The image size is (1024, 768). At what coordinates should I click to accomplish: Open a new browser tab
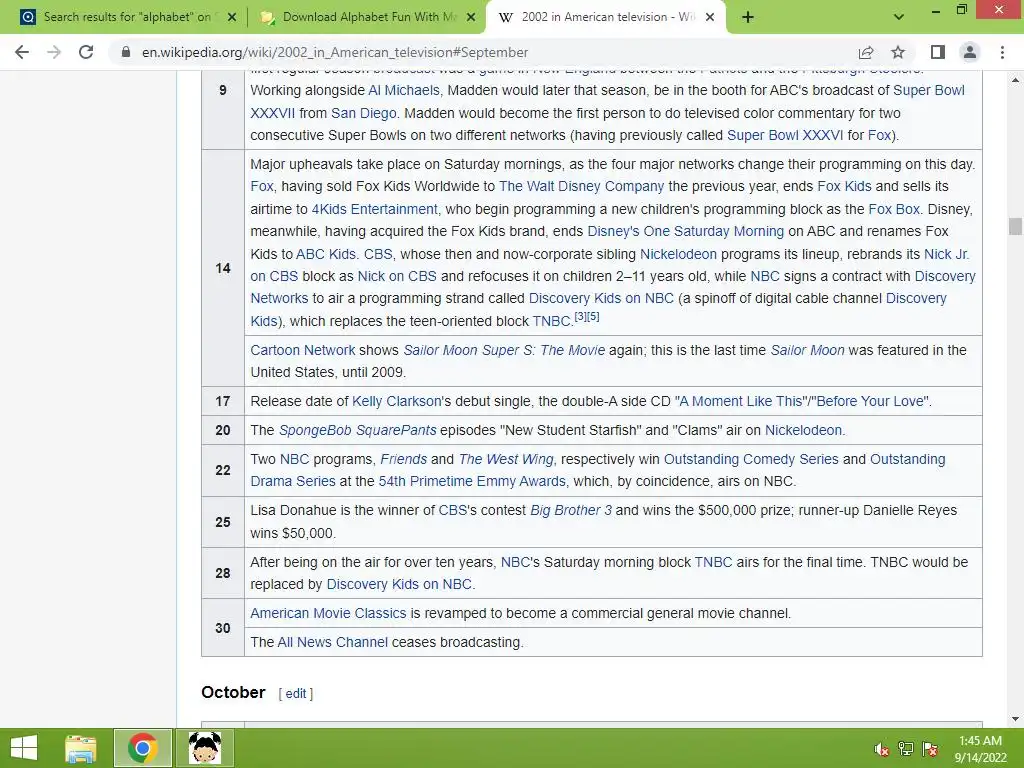[748, 17]
